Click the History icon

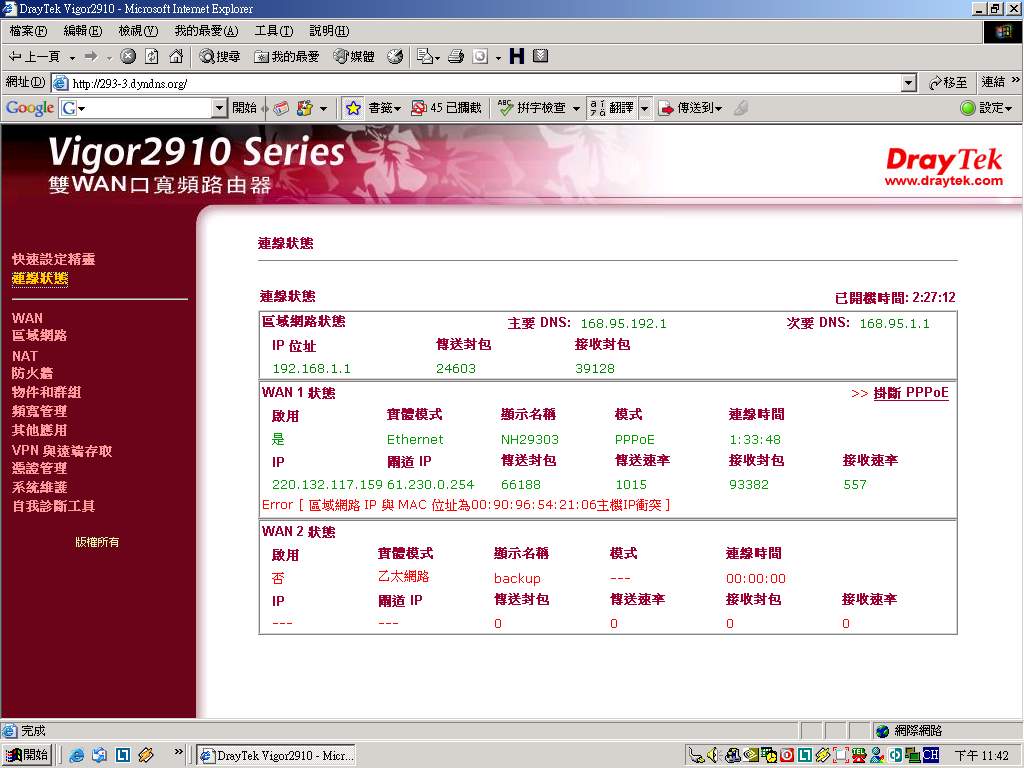click(x=394, y=57)
